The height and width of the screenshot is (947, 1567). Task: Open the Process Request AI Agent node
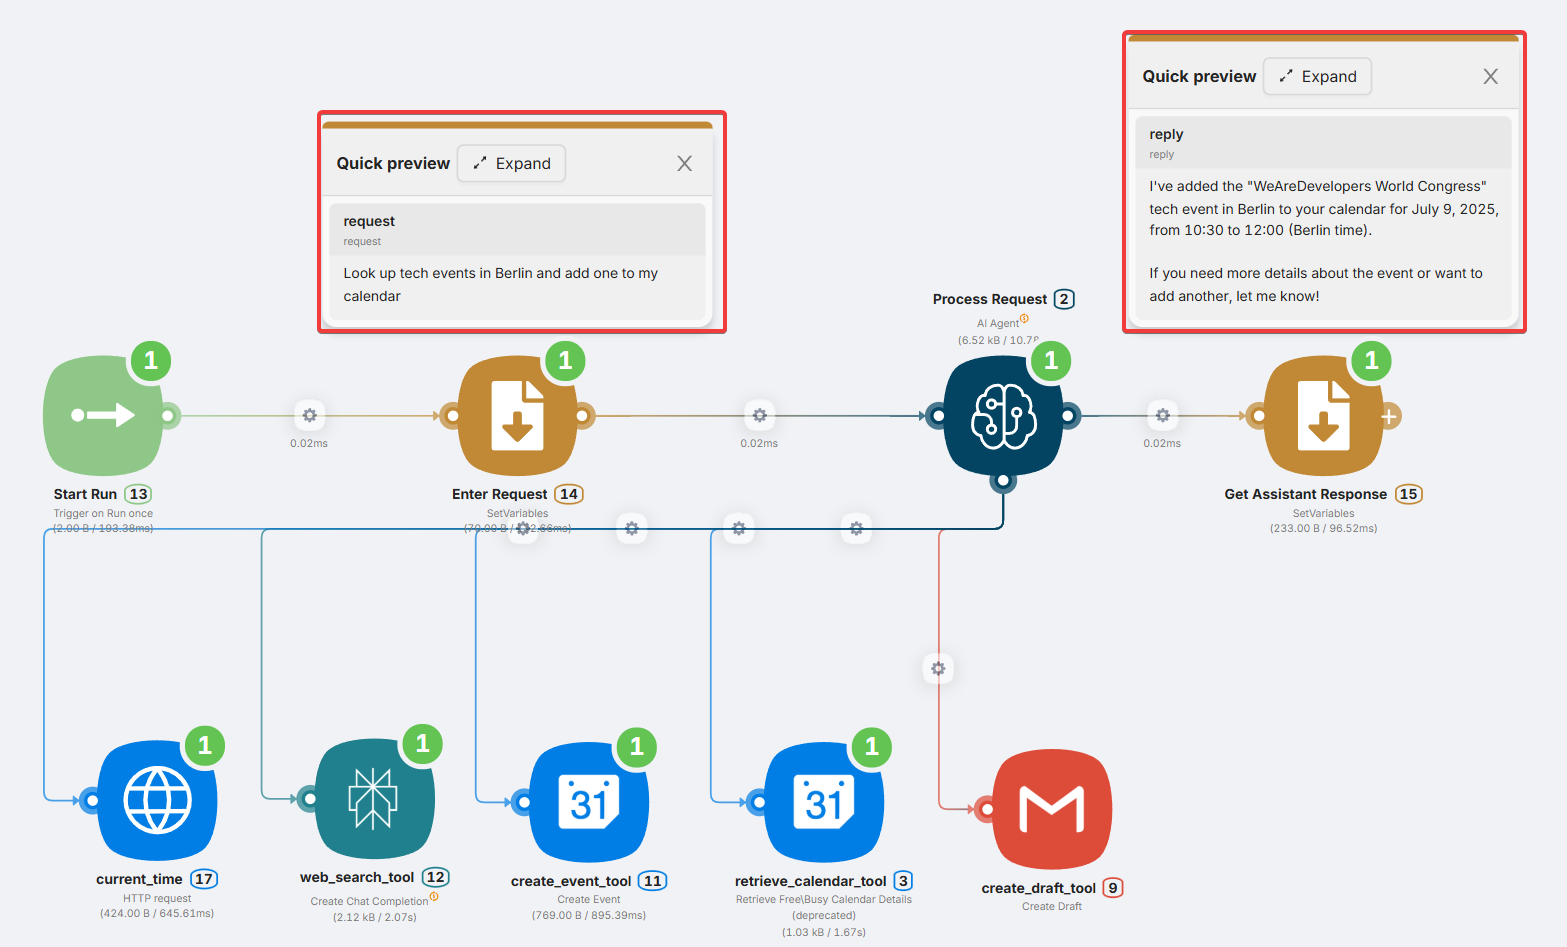(x=1003, y=415)
